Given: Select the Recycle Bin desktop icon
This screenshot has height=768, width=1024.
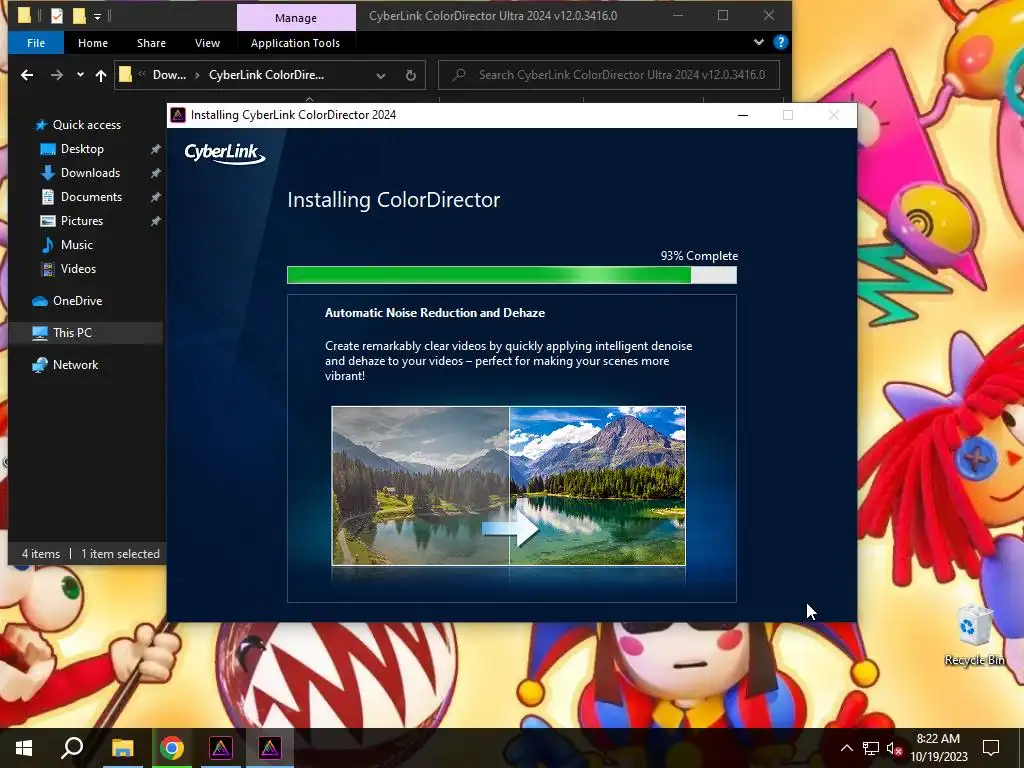Looking at the screenshot, I should coord(974,635).
